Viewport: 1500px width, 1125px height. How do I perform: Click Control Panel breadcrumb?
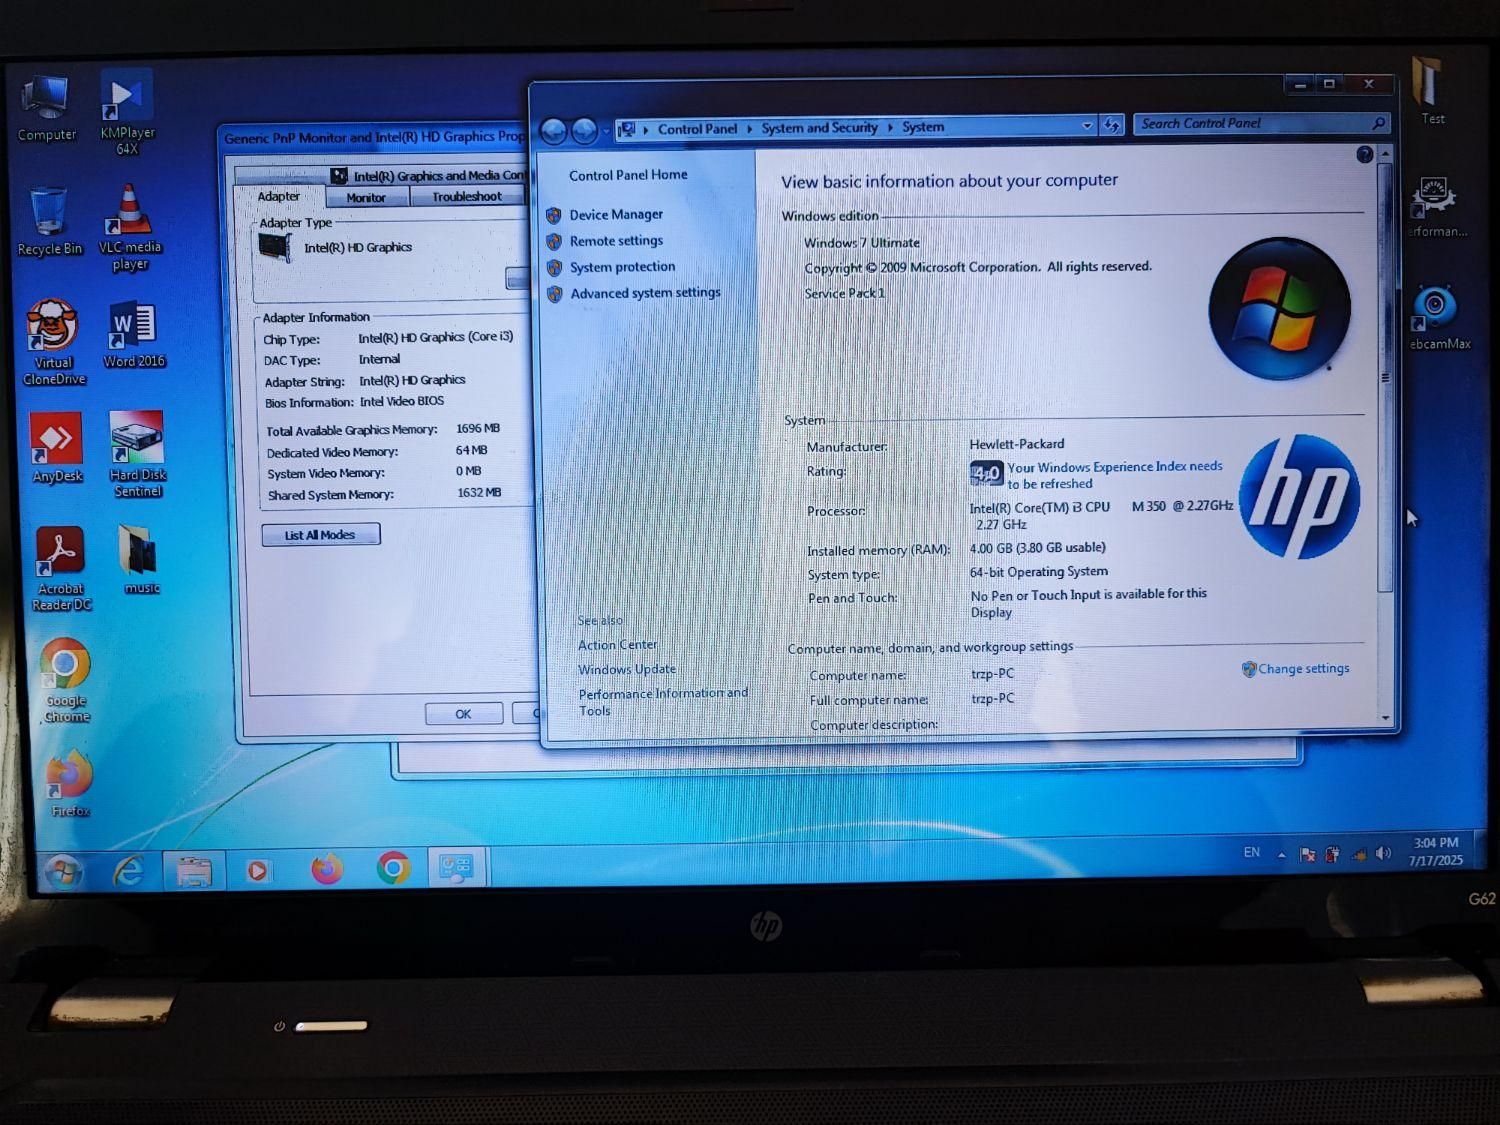pyautogui.click(x=697, y=129)
